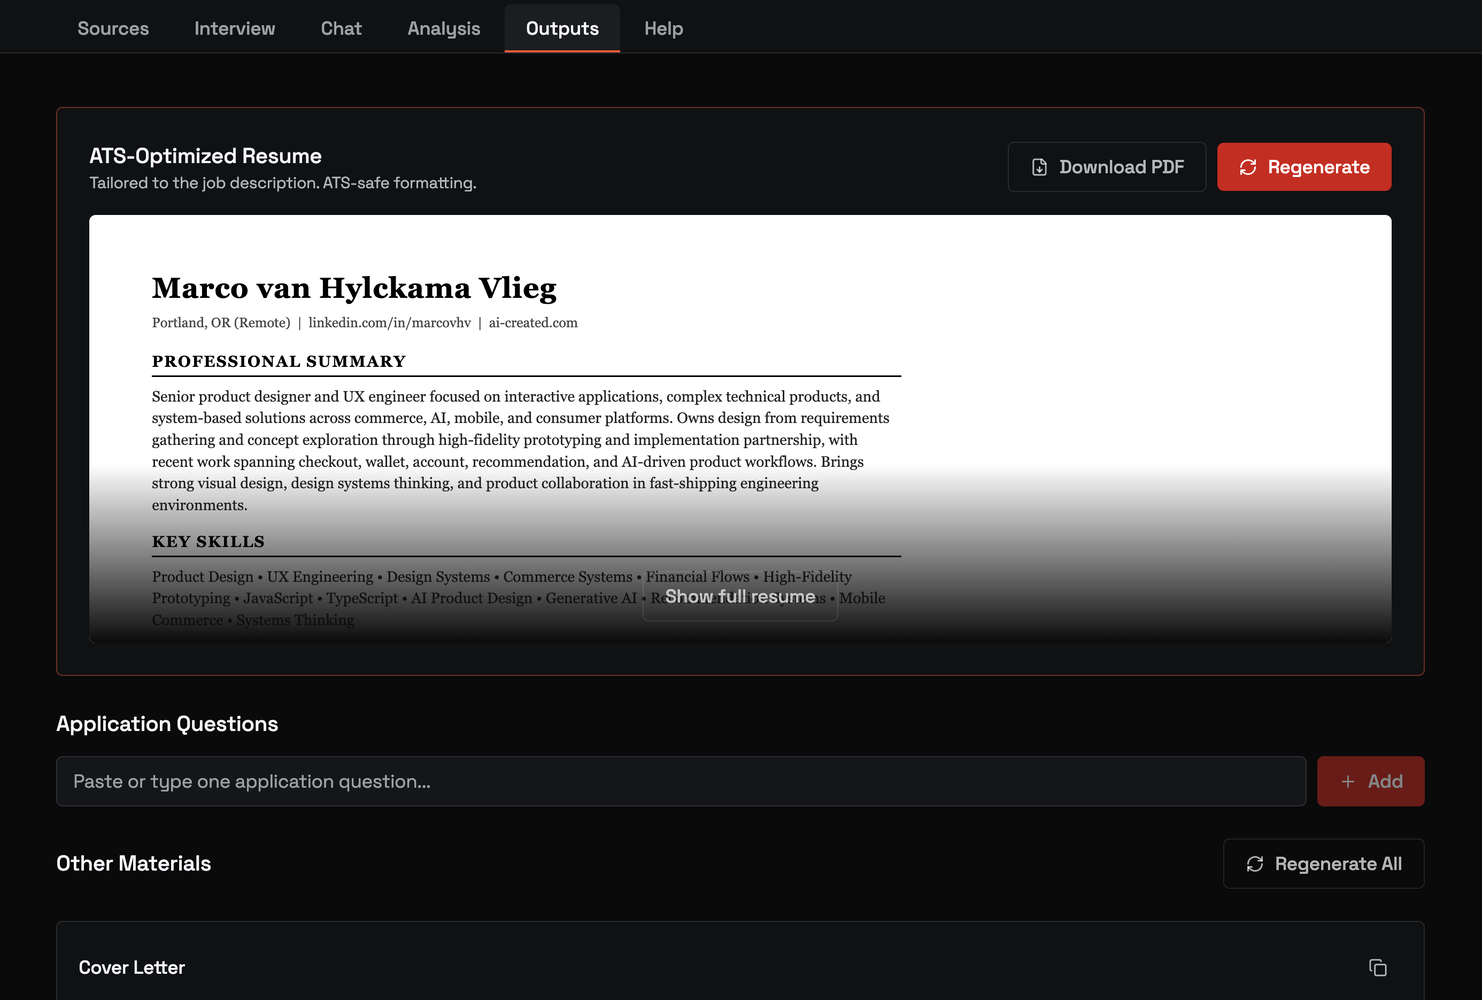This screenshot has width=1482, height=1000.
Task: Click the download icon beside Download PDF
Action: click(1039, 167)
